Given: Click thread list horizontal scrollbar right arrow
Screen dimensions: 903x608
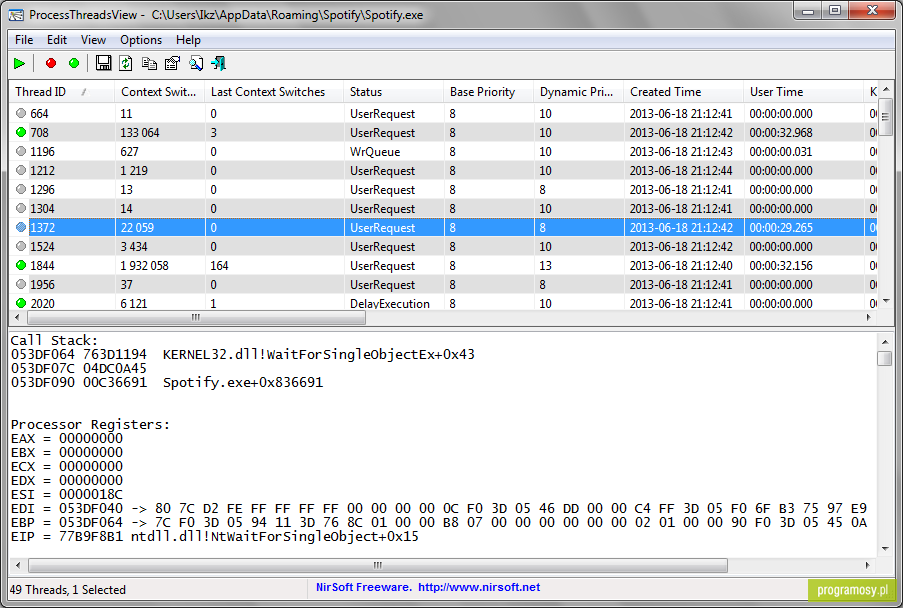Looking at the screenshot, I should [x=868, y=317].
